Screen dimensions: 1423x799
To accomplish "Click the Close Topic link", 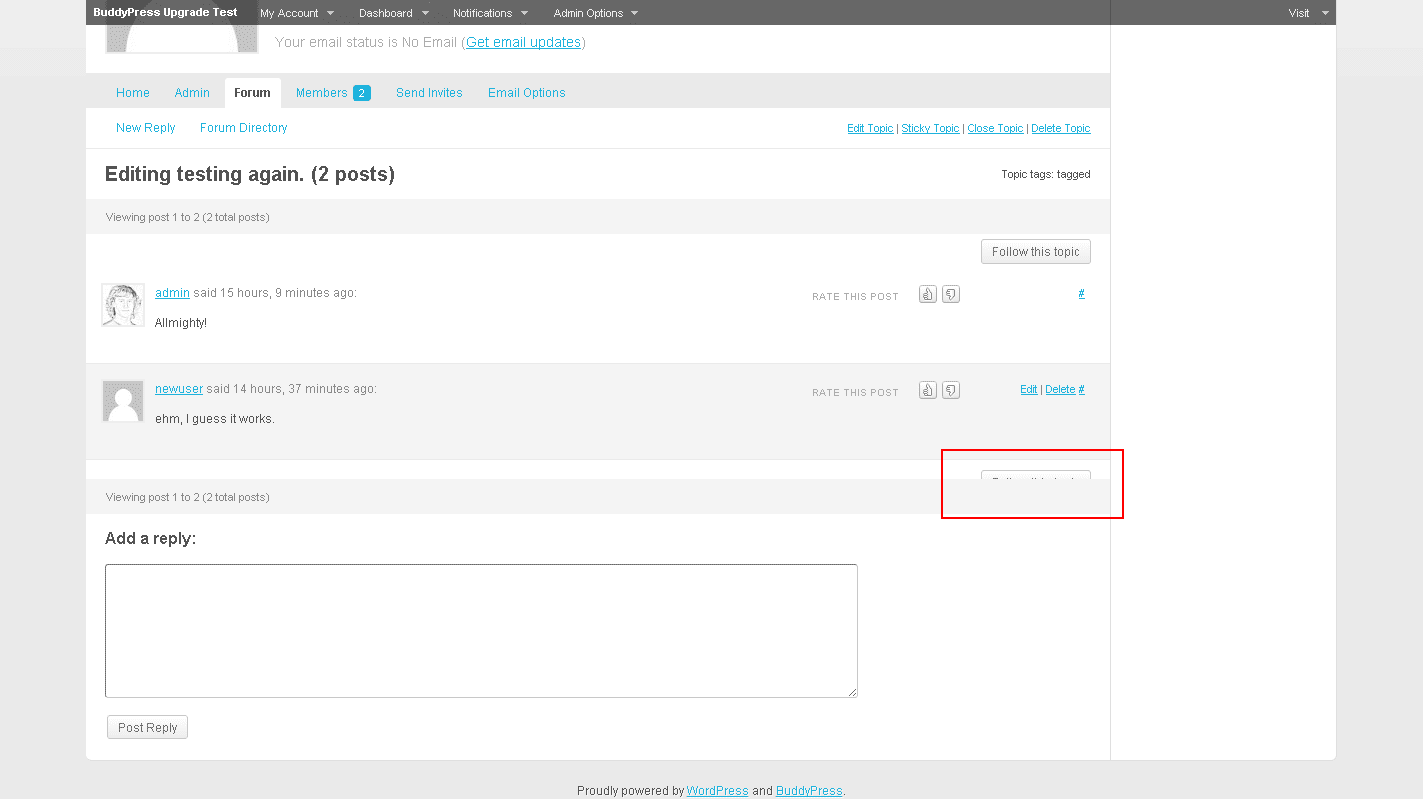I will pyautogui.click(x=995, y=129).
